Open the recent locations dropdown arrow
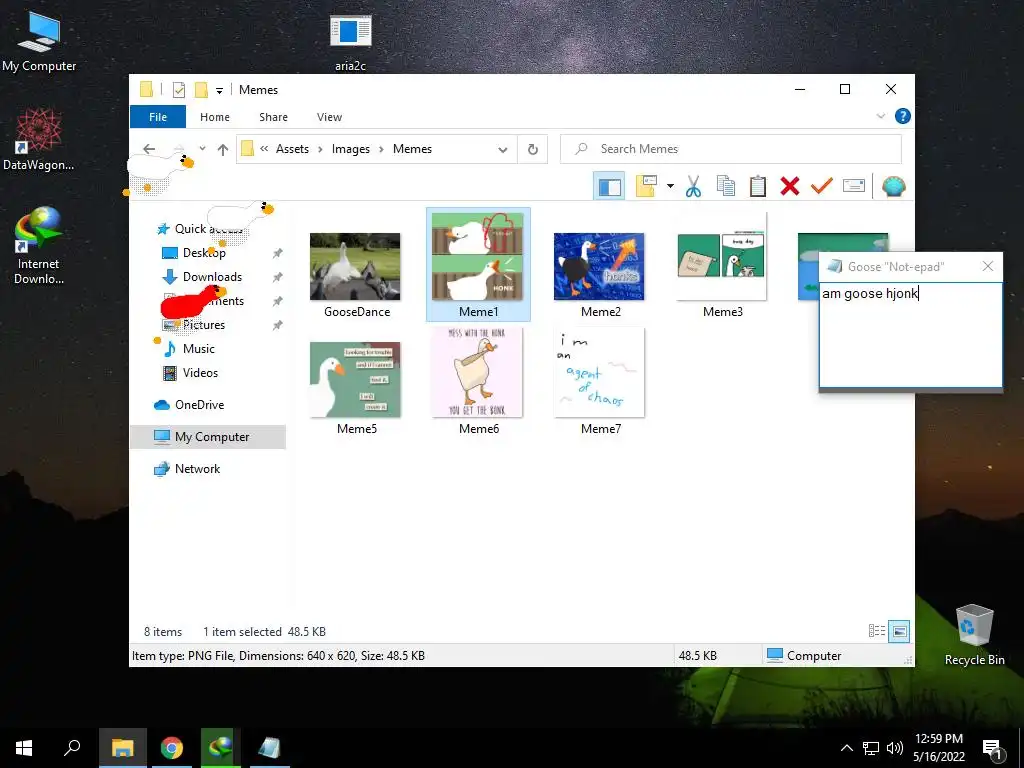 click(202, 149)
